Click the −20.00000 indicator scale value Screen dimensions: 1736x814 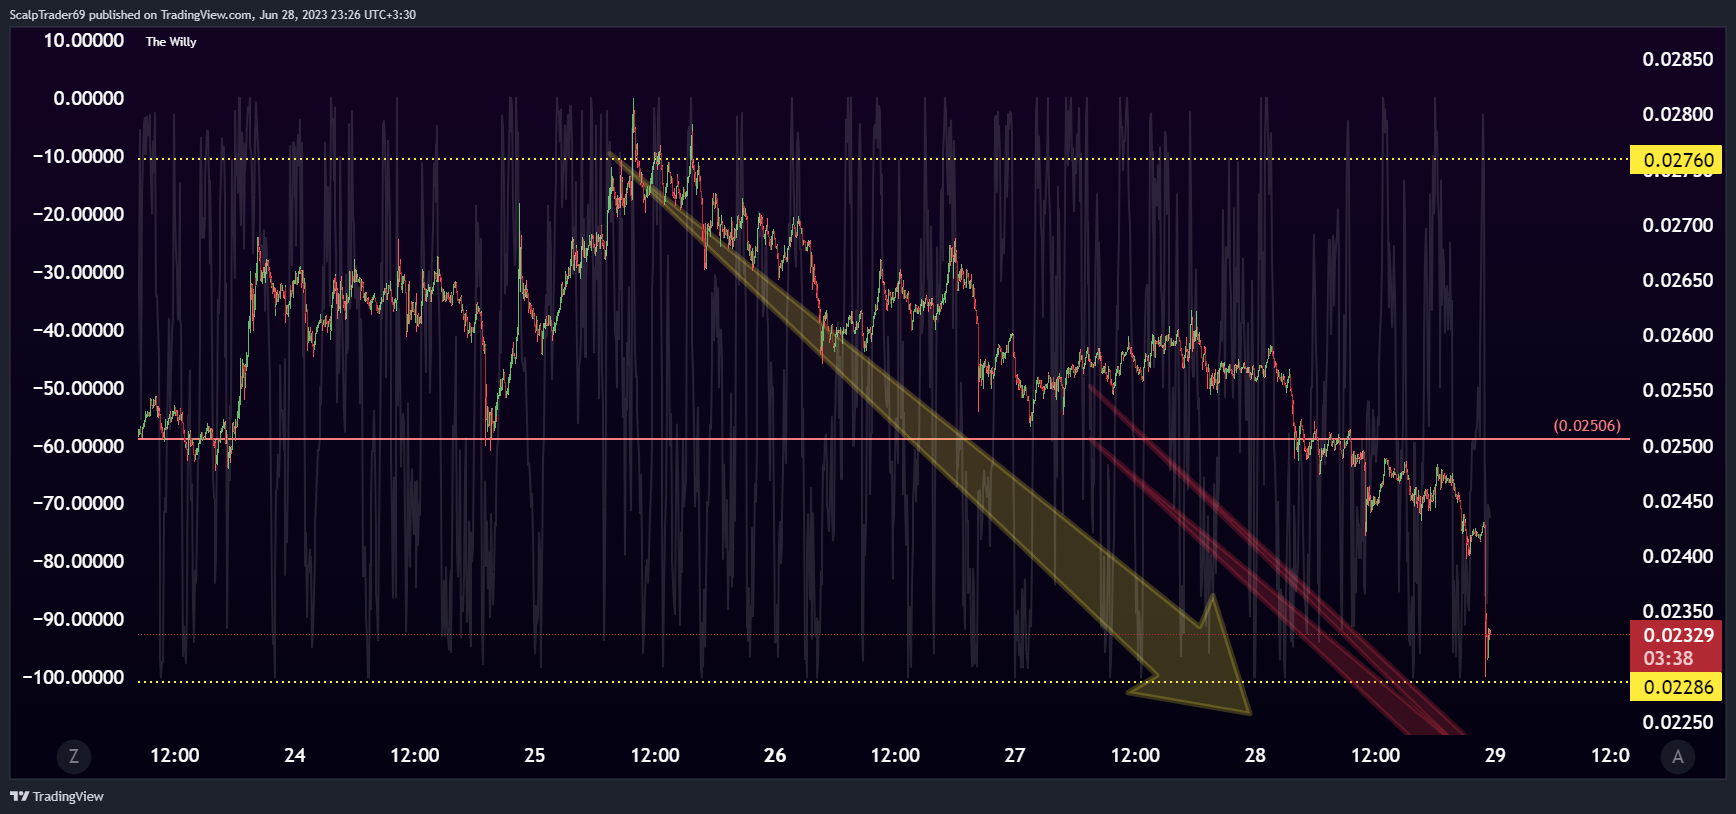click(78, 214)
